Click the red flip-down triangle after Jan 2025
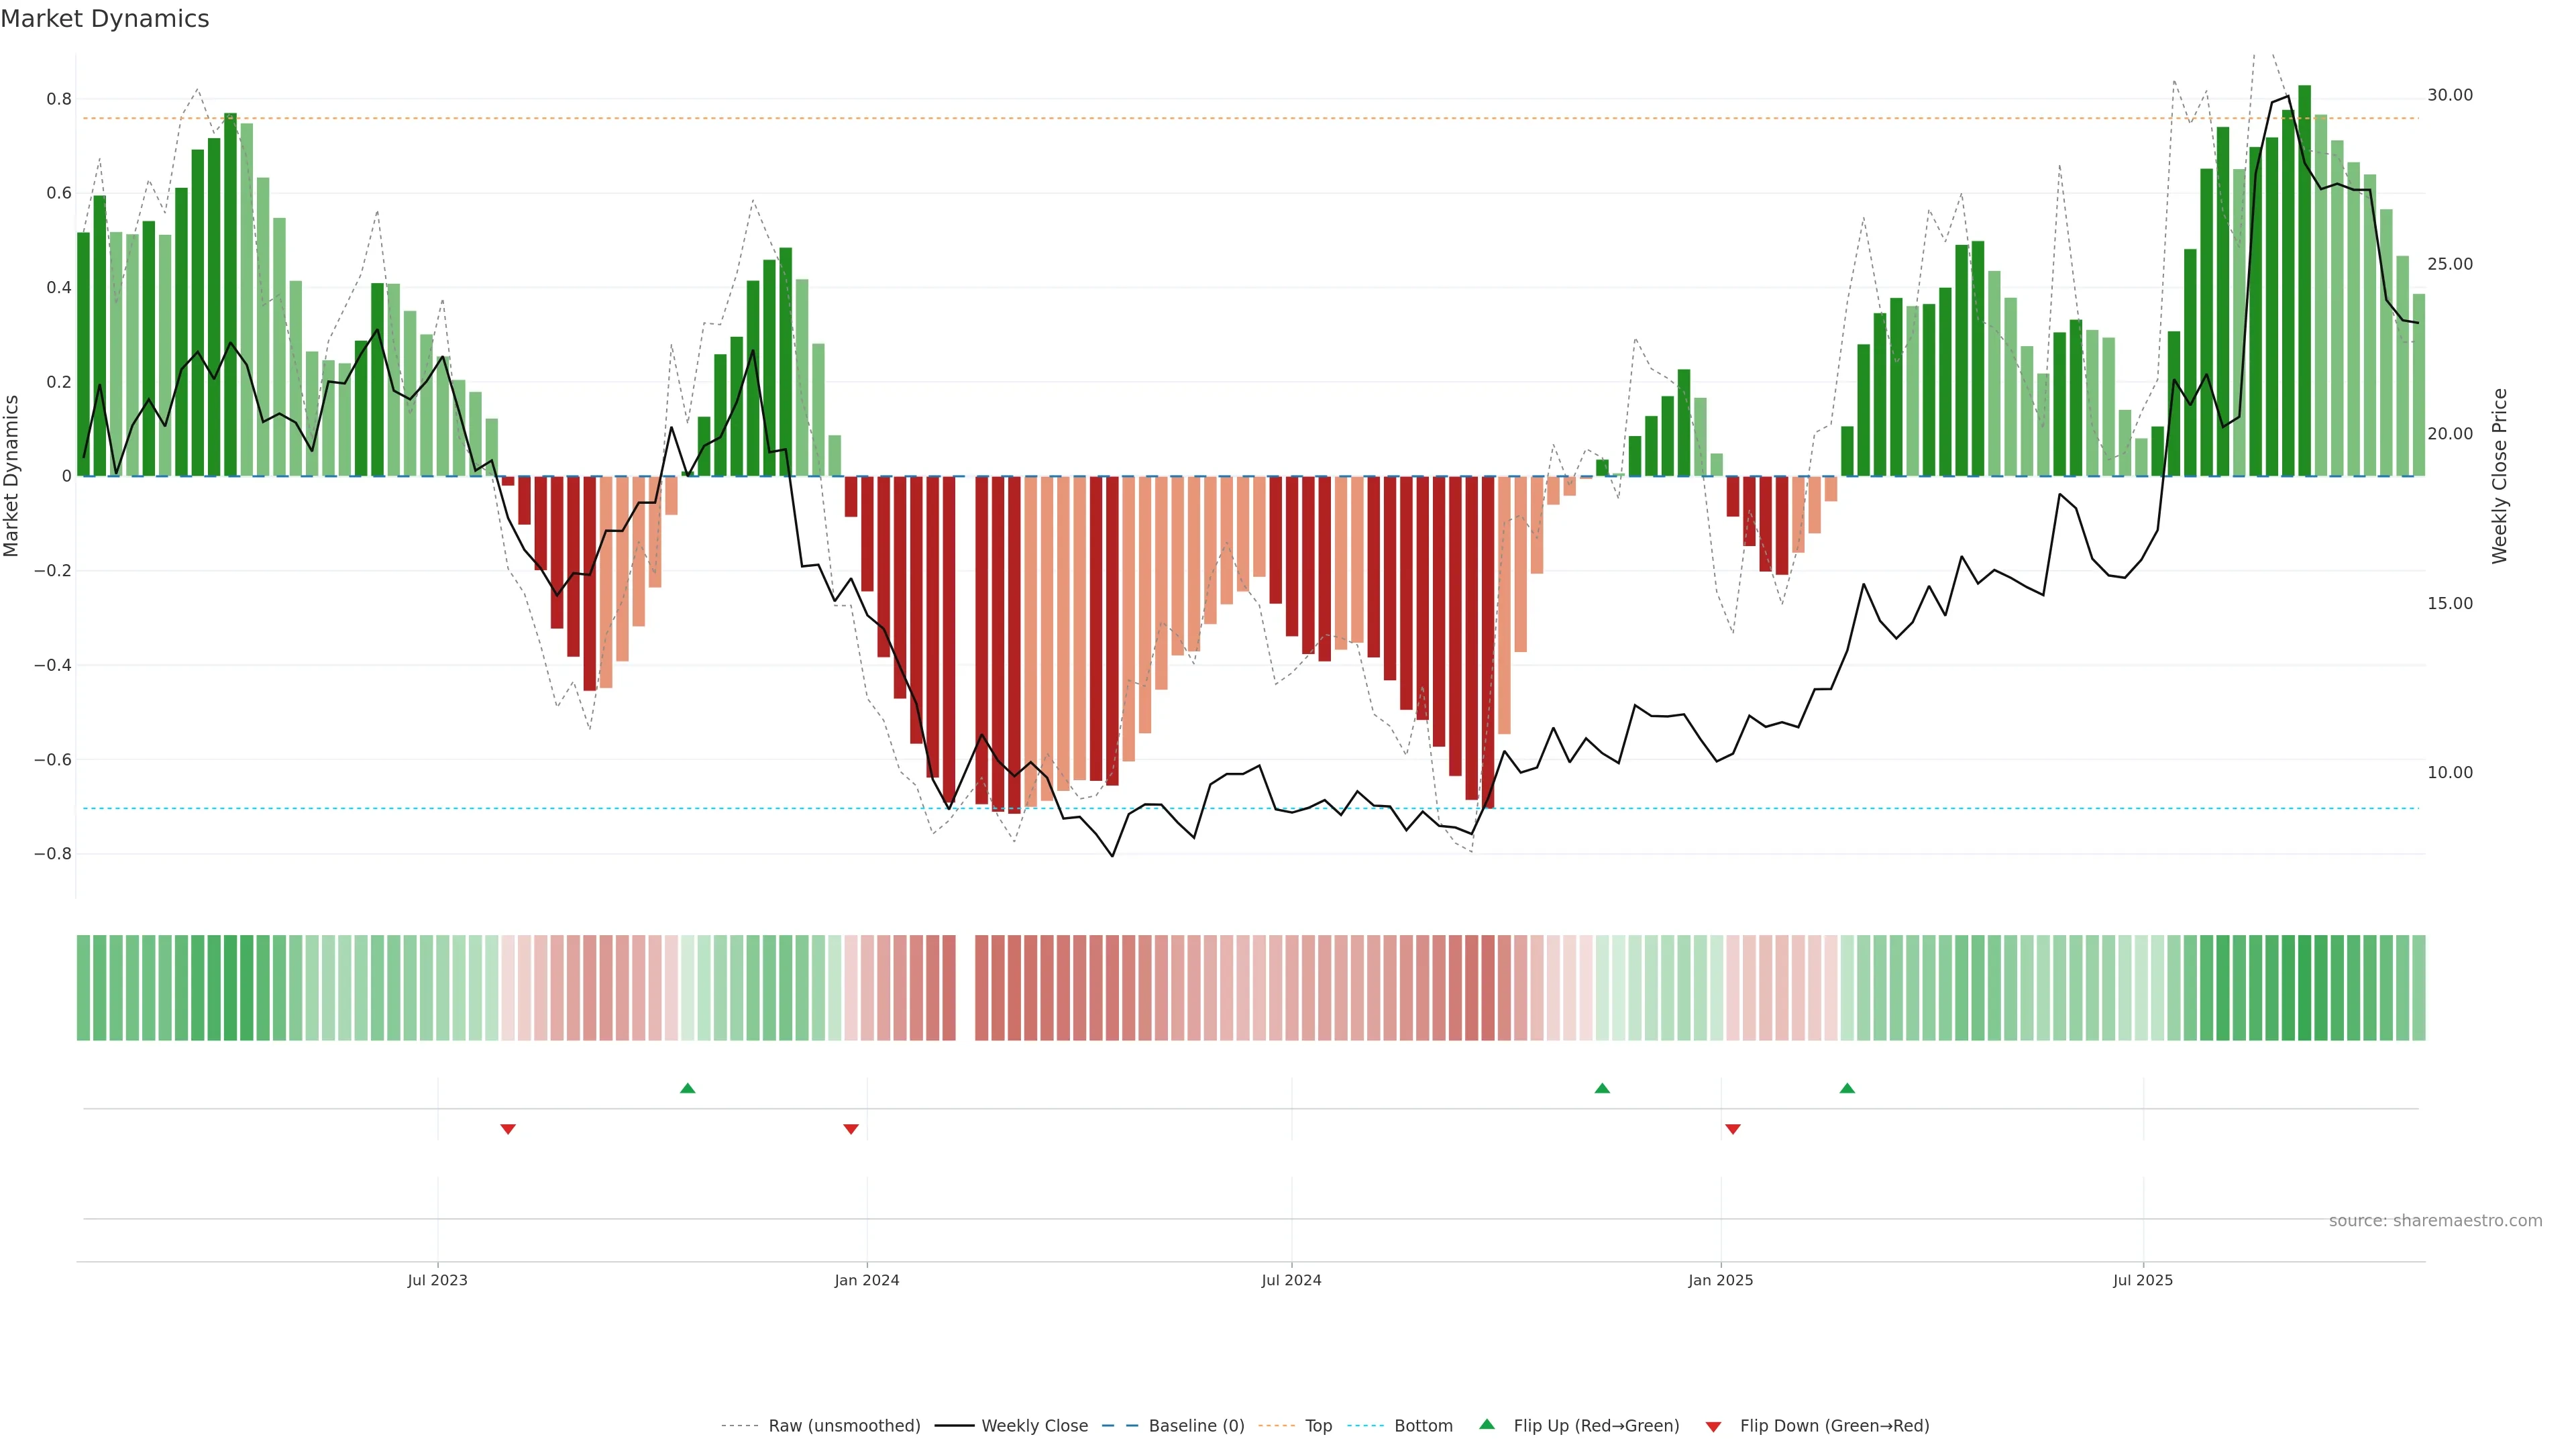 (x=1733, y=1129)
